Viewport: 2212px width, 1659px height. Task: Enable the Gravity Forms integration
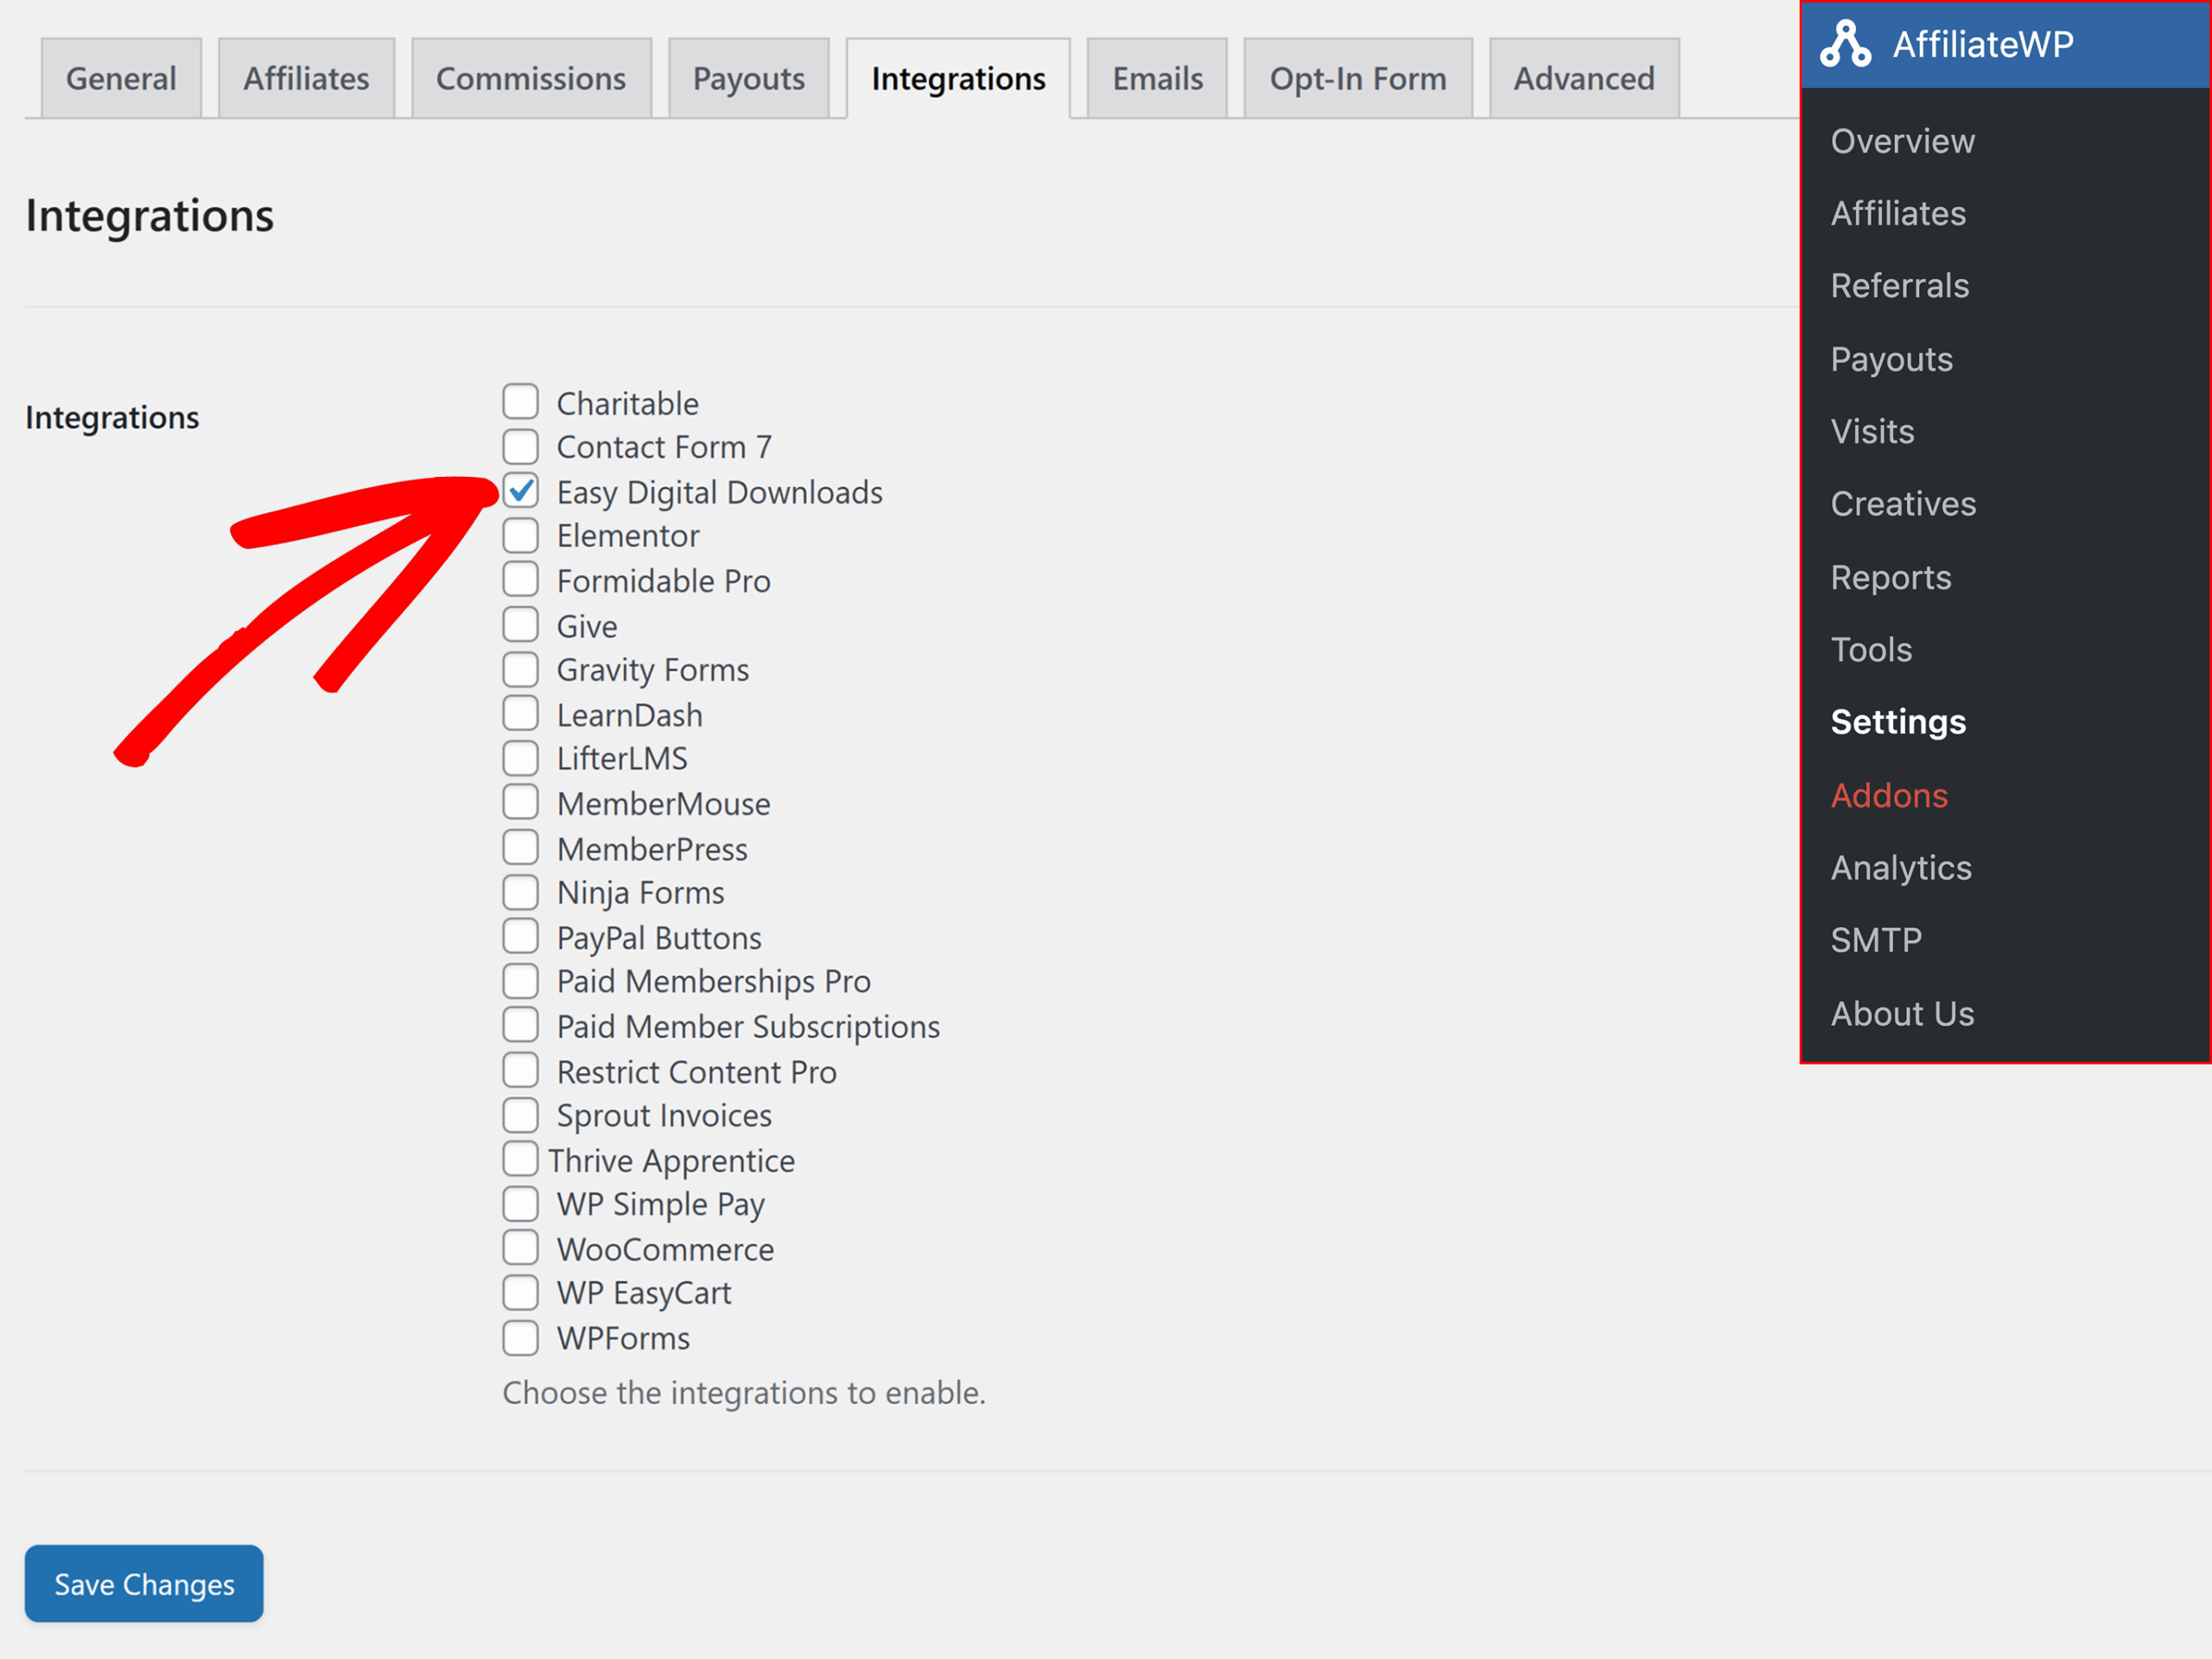520,668
